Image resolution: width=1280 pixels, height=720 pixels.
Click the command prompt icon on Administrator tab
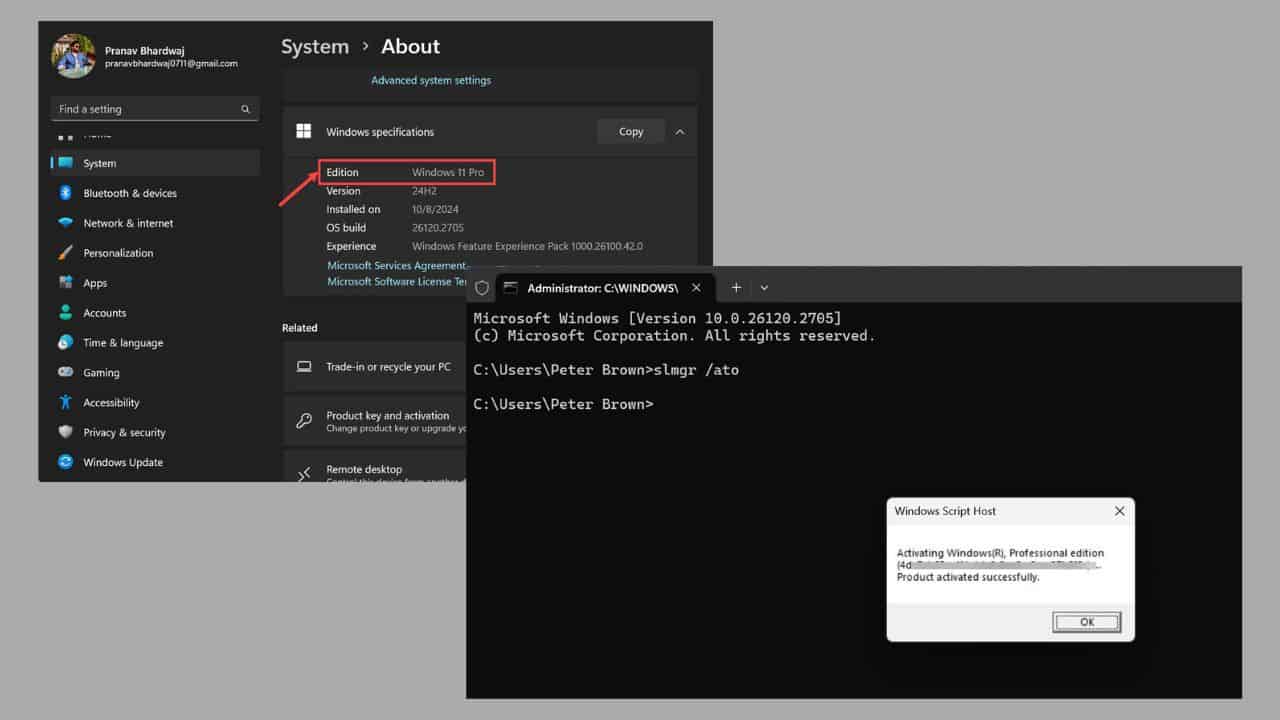(x=511, y=288)
